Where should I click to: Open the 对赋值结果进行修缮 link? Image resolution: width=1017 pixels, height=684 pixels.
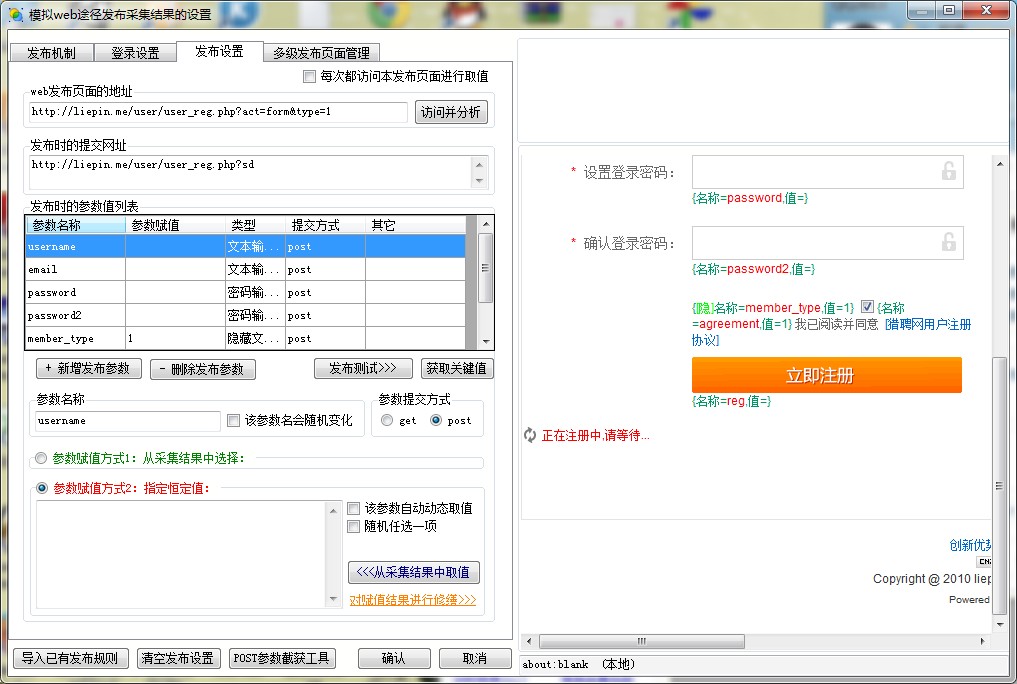point(412,600)
